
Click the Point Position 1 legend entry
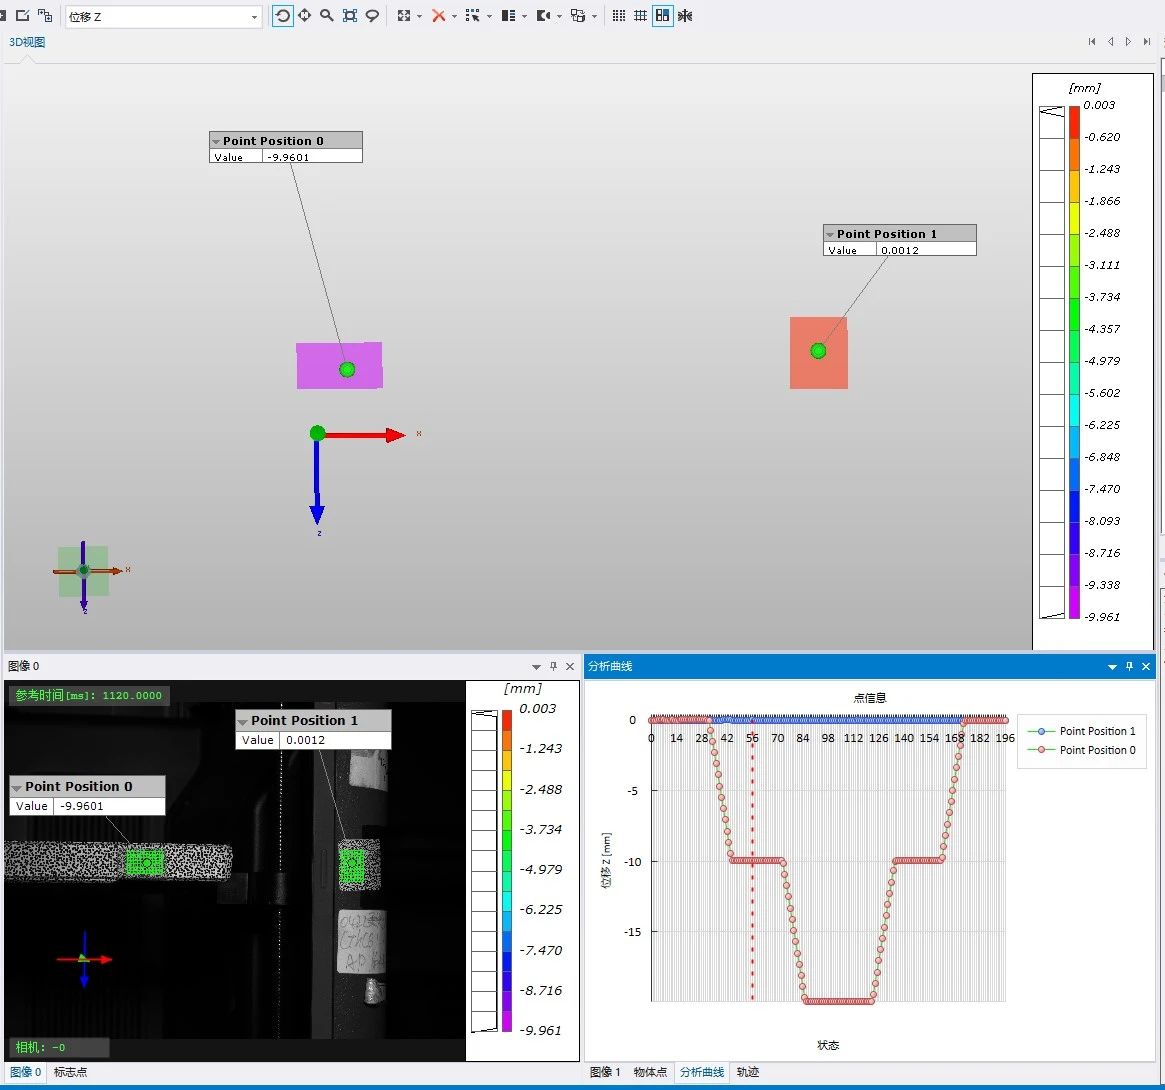(1082, 731)
